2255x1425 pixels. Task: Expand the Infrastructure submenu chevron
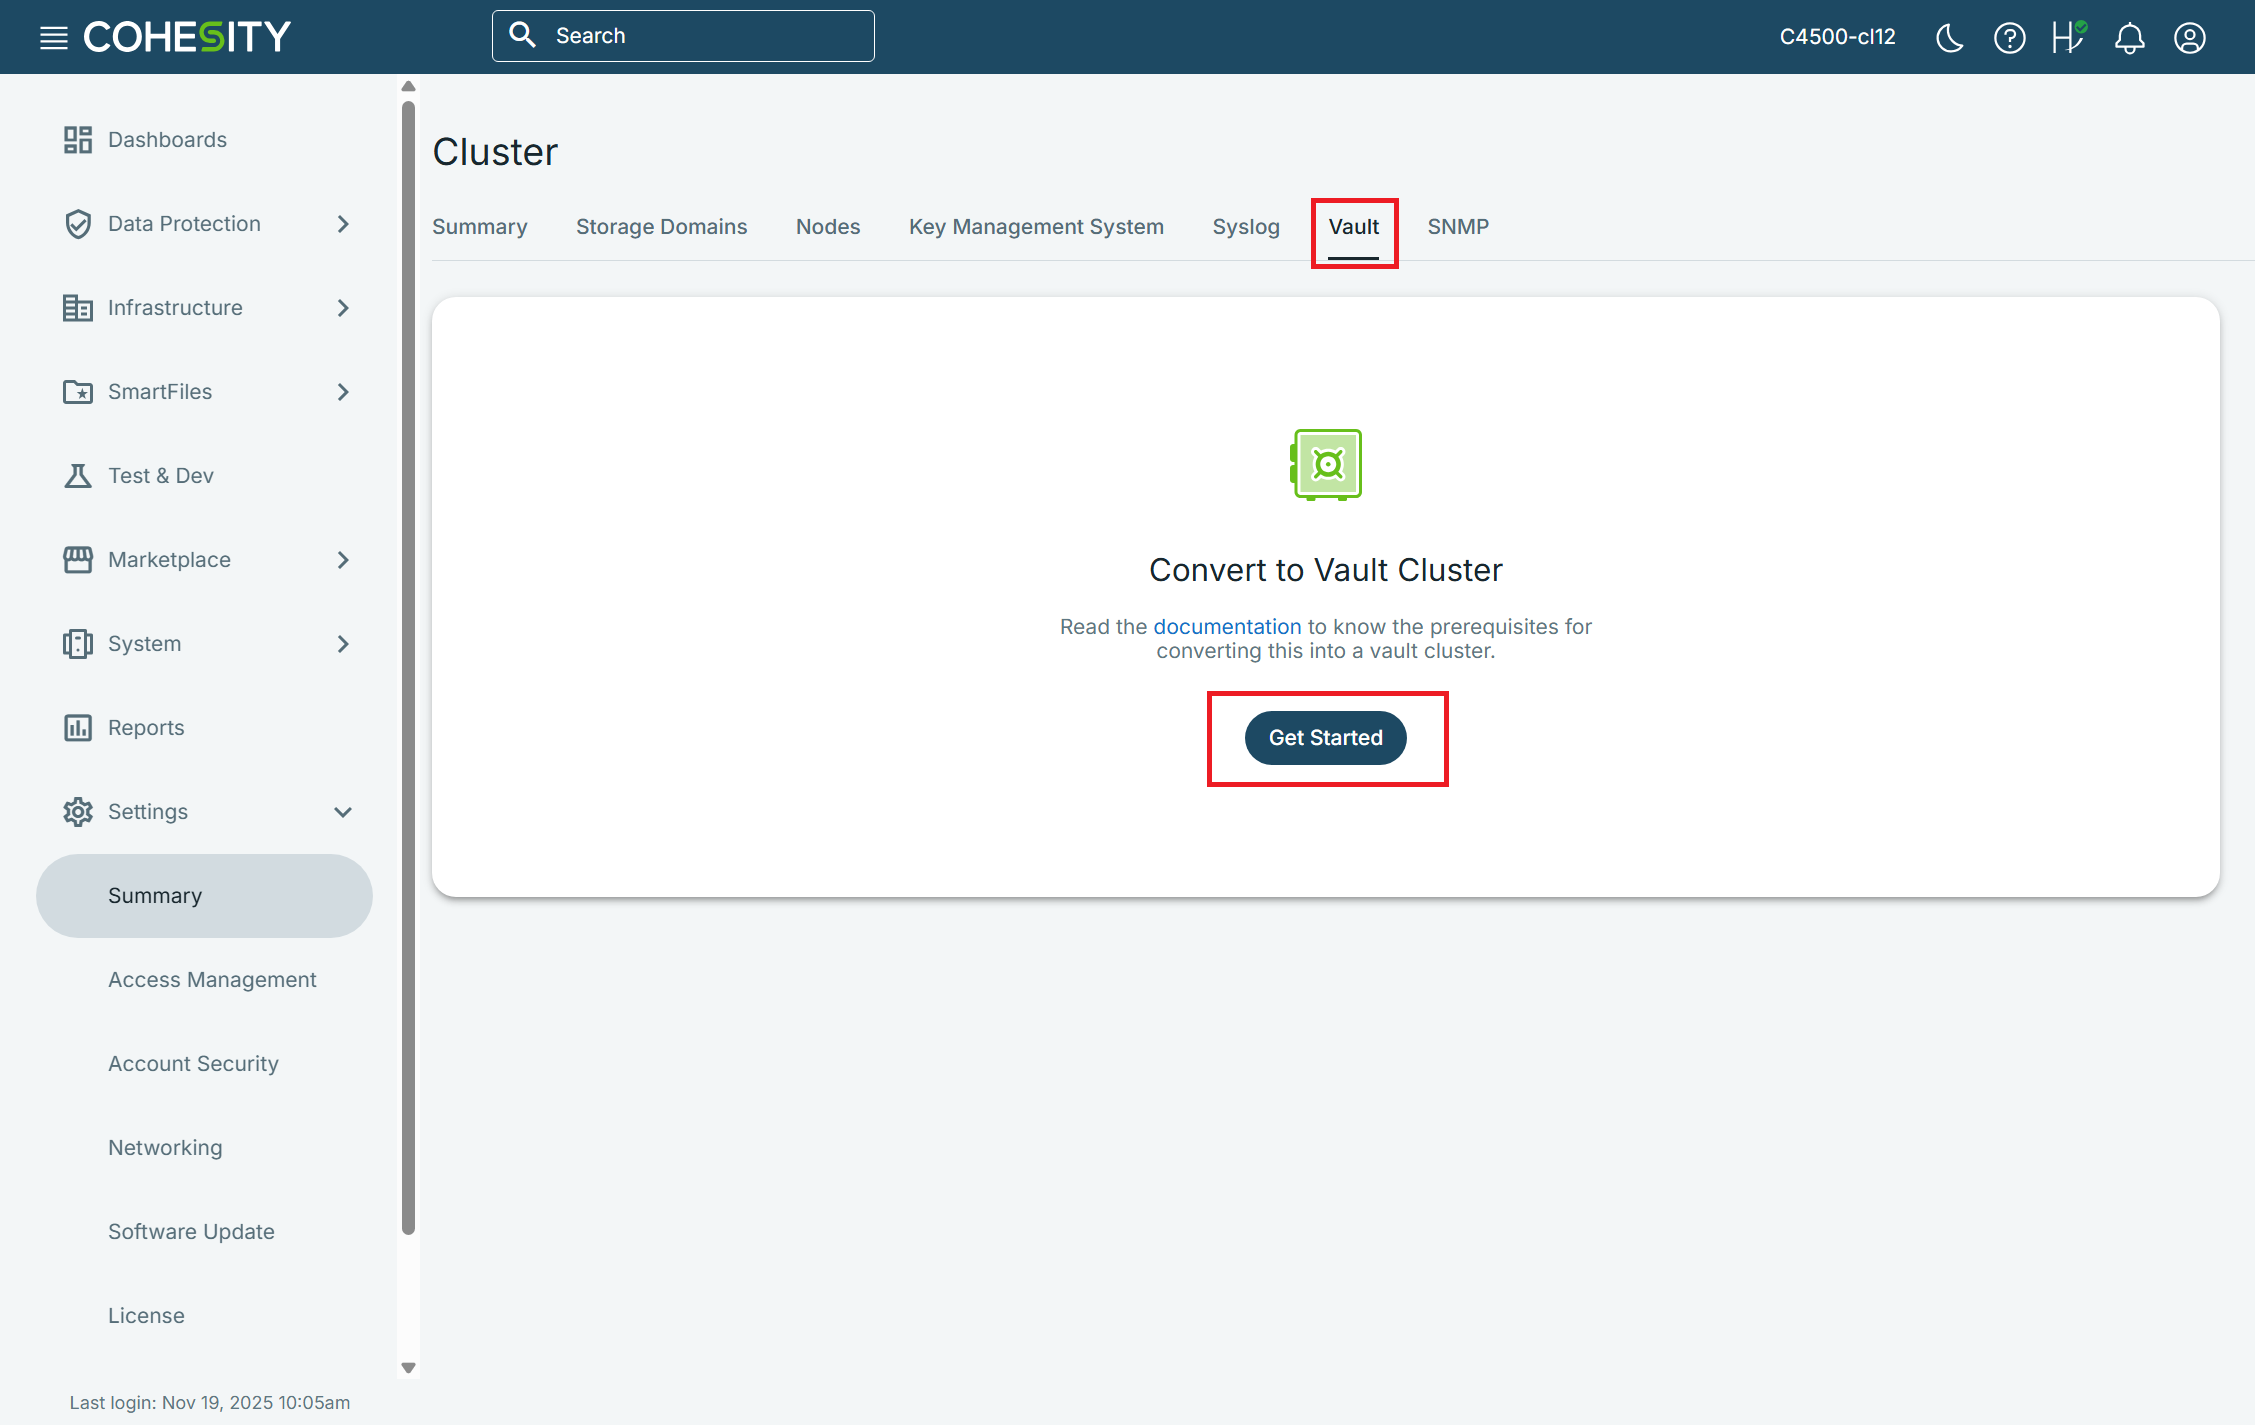343,308
